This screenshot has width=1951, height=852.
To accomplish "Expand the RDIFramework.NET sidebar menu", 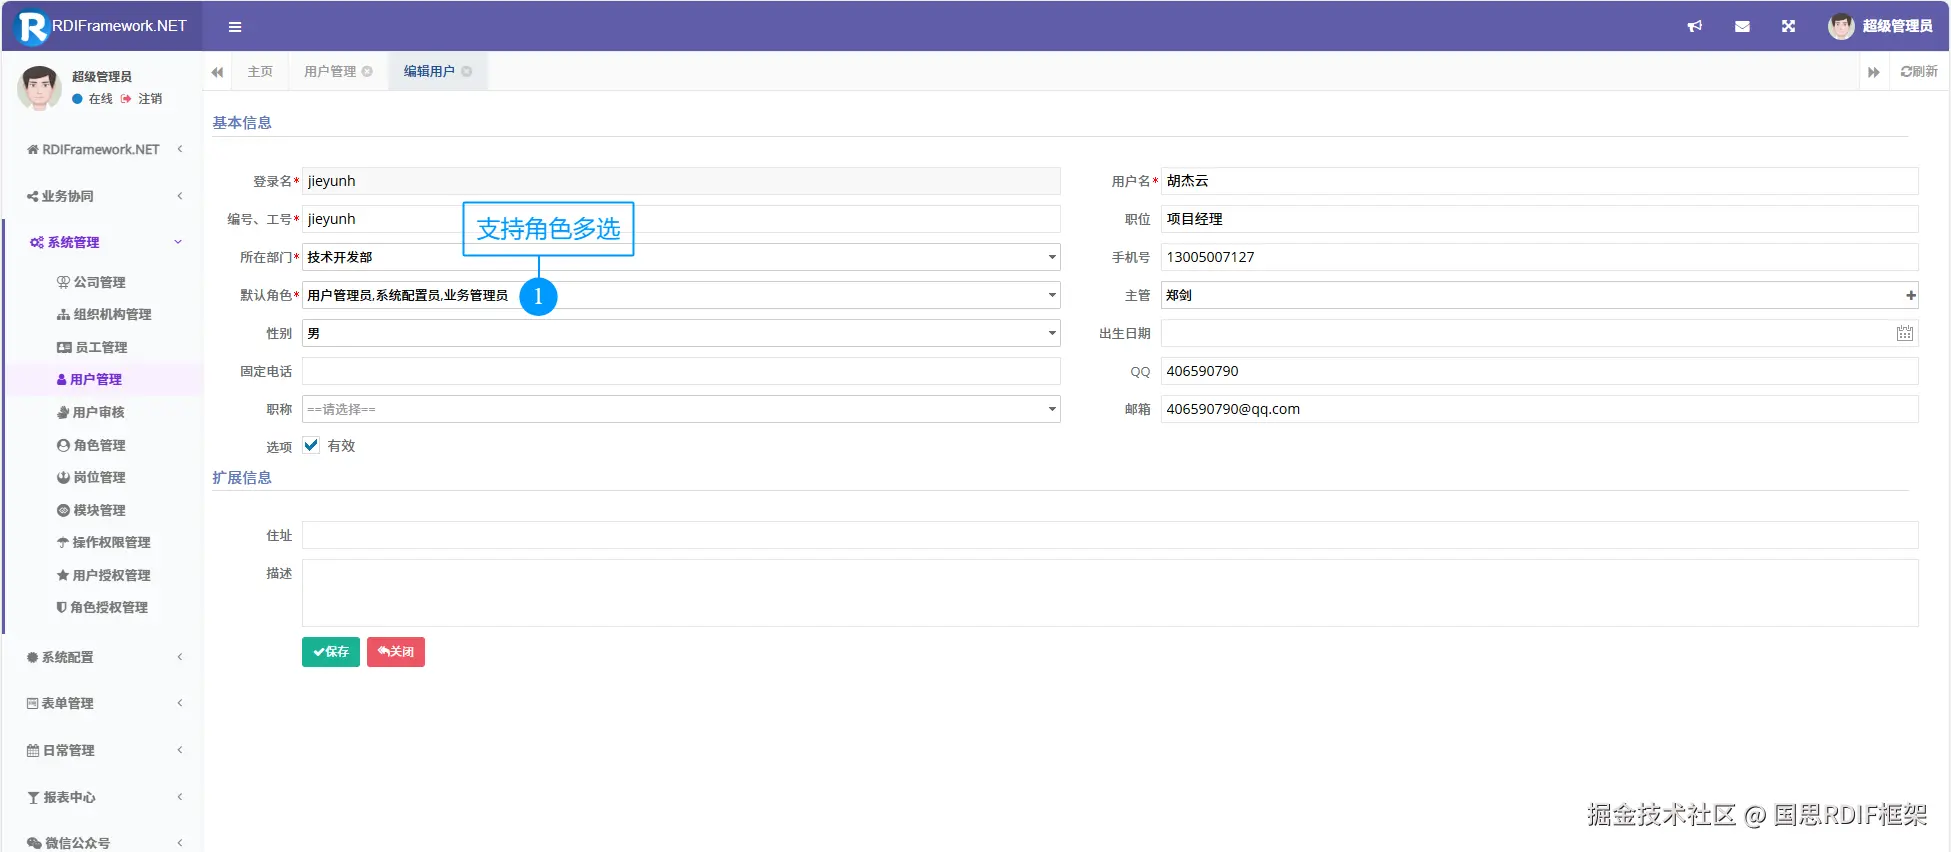I will pos(104,149).
